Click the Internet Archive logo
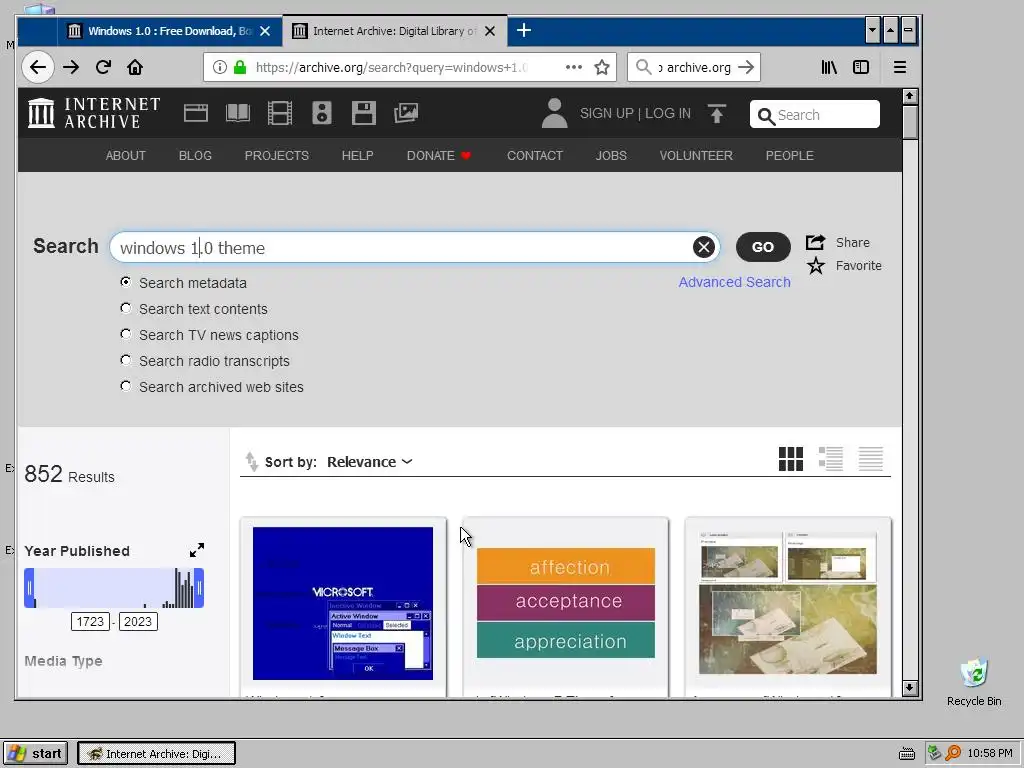 pos(93,113)
